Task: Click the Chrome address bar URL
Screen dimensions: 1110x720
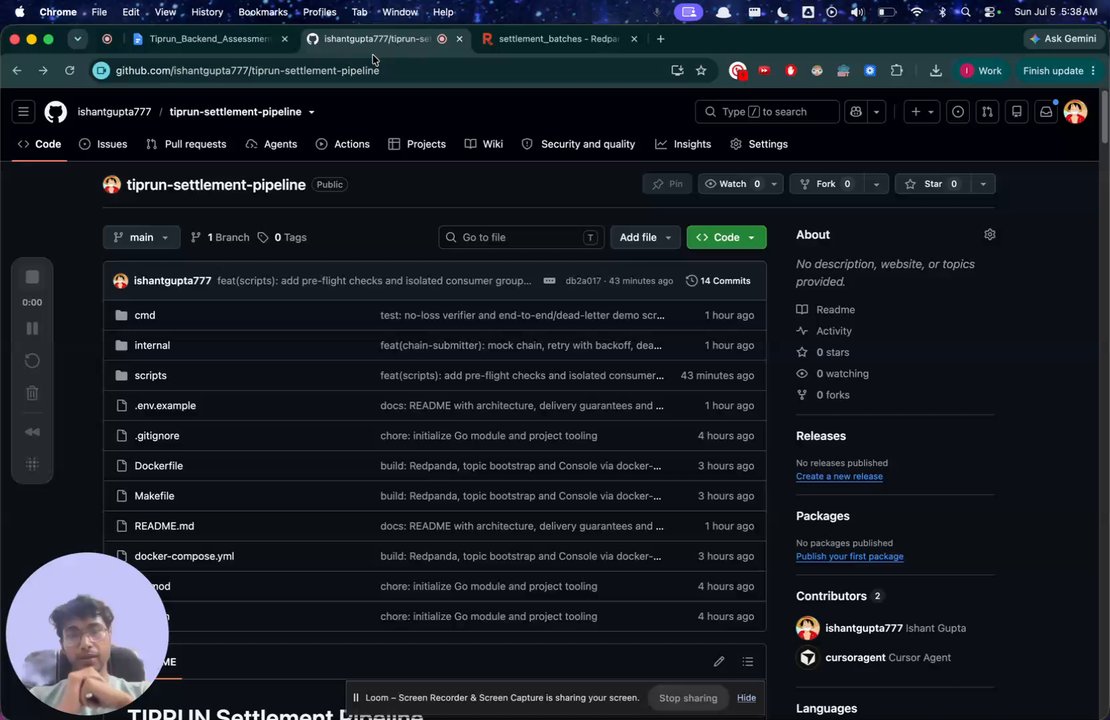Action: click(x=247, y=71)
